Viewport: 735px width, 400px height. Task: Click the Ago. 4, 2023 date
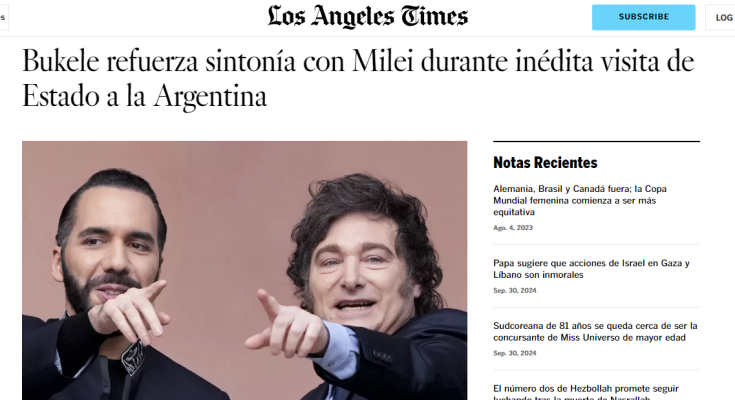click(x=513, y=228)
